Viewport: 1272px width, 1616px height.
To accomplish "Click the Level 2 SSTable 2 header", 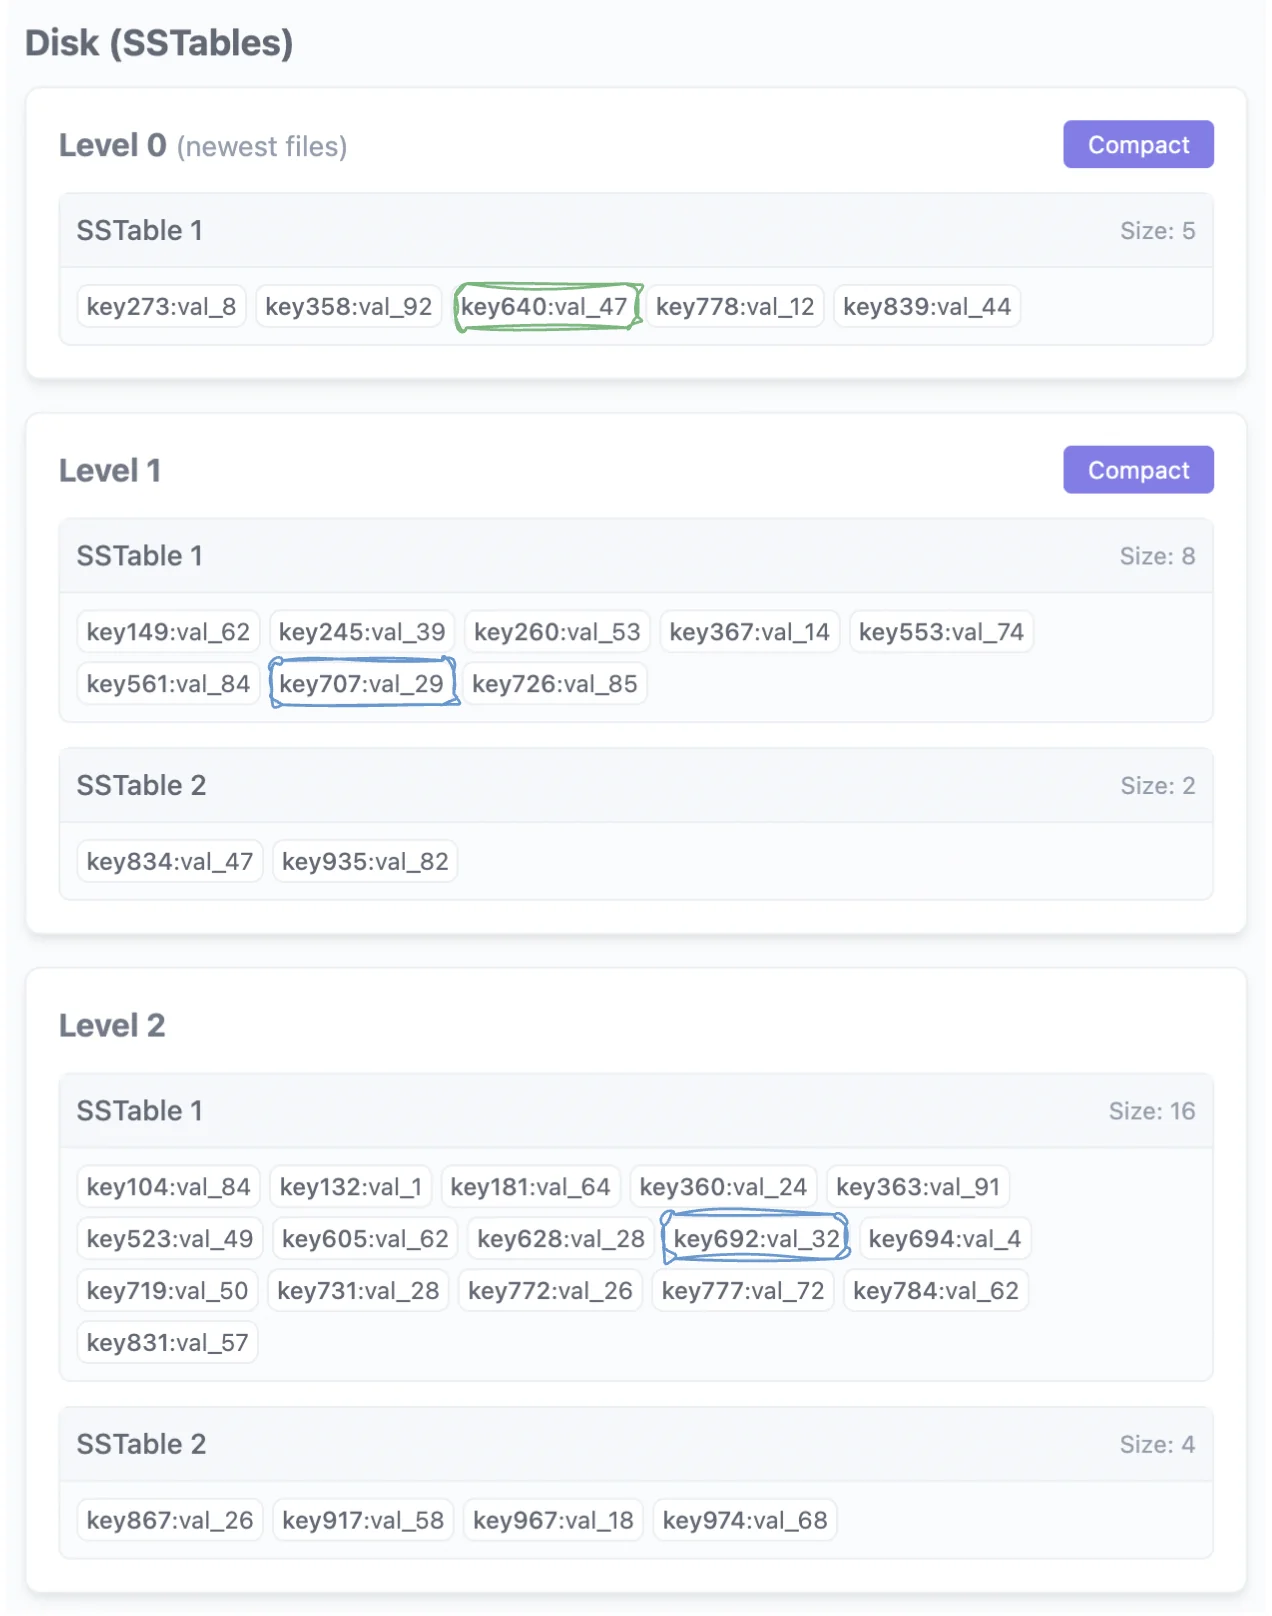I will pos(635,1445).
